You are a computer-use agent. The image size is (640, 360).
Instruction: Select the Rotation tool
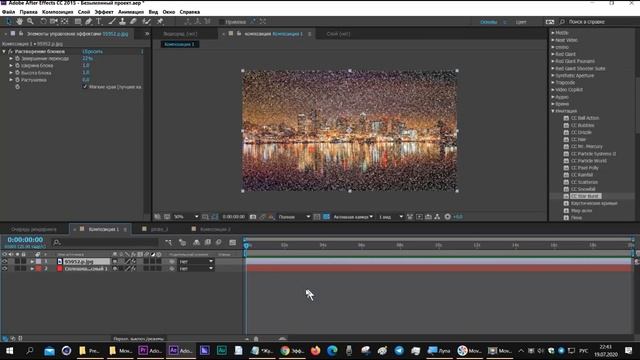pyautogui.click(x=43, y=21)
